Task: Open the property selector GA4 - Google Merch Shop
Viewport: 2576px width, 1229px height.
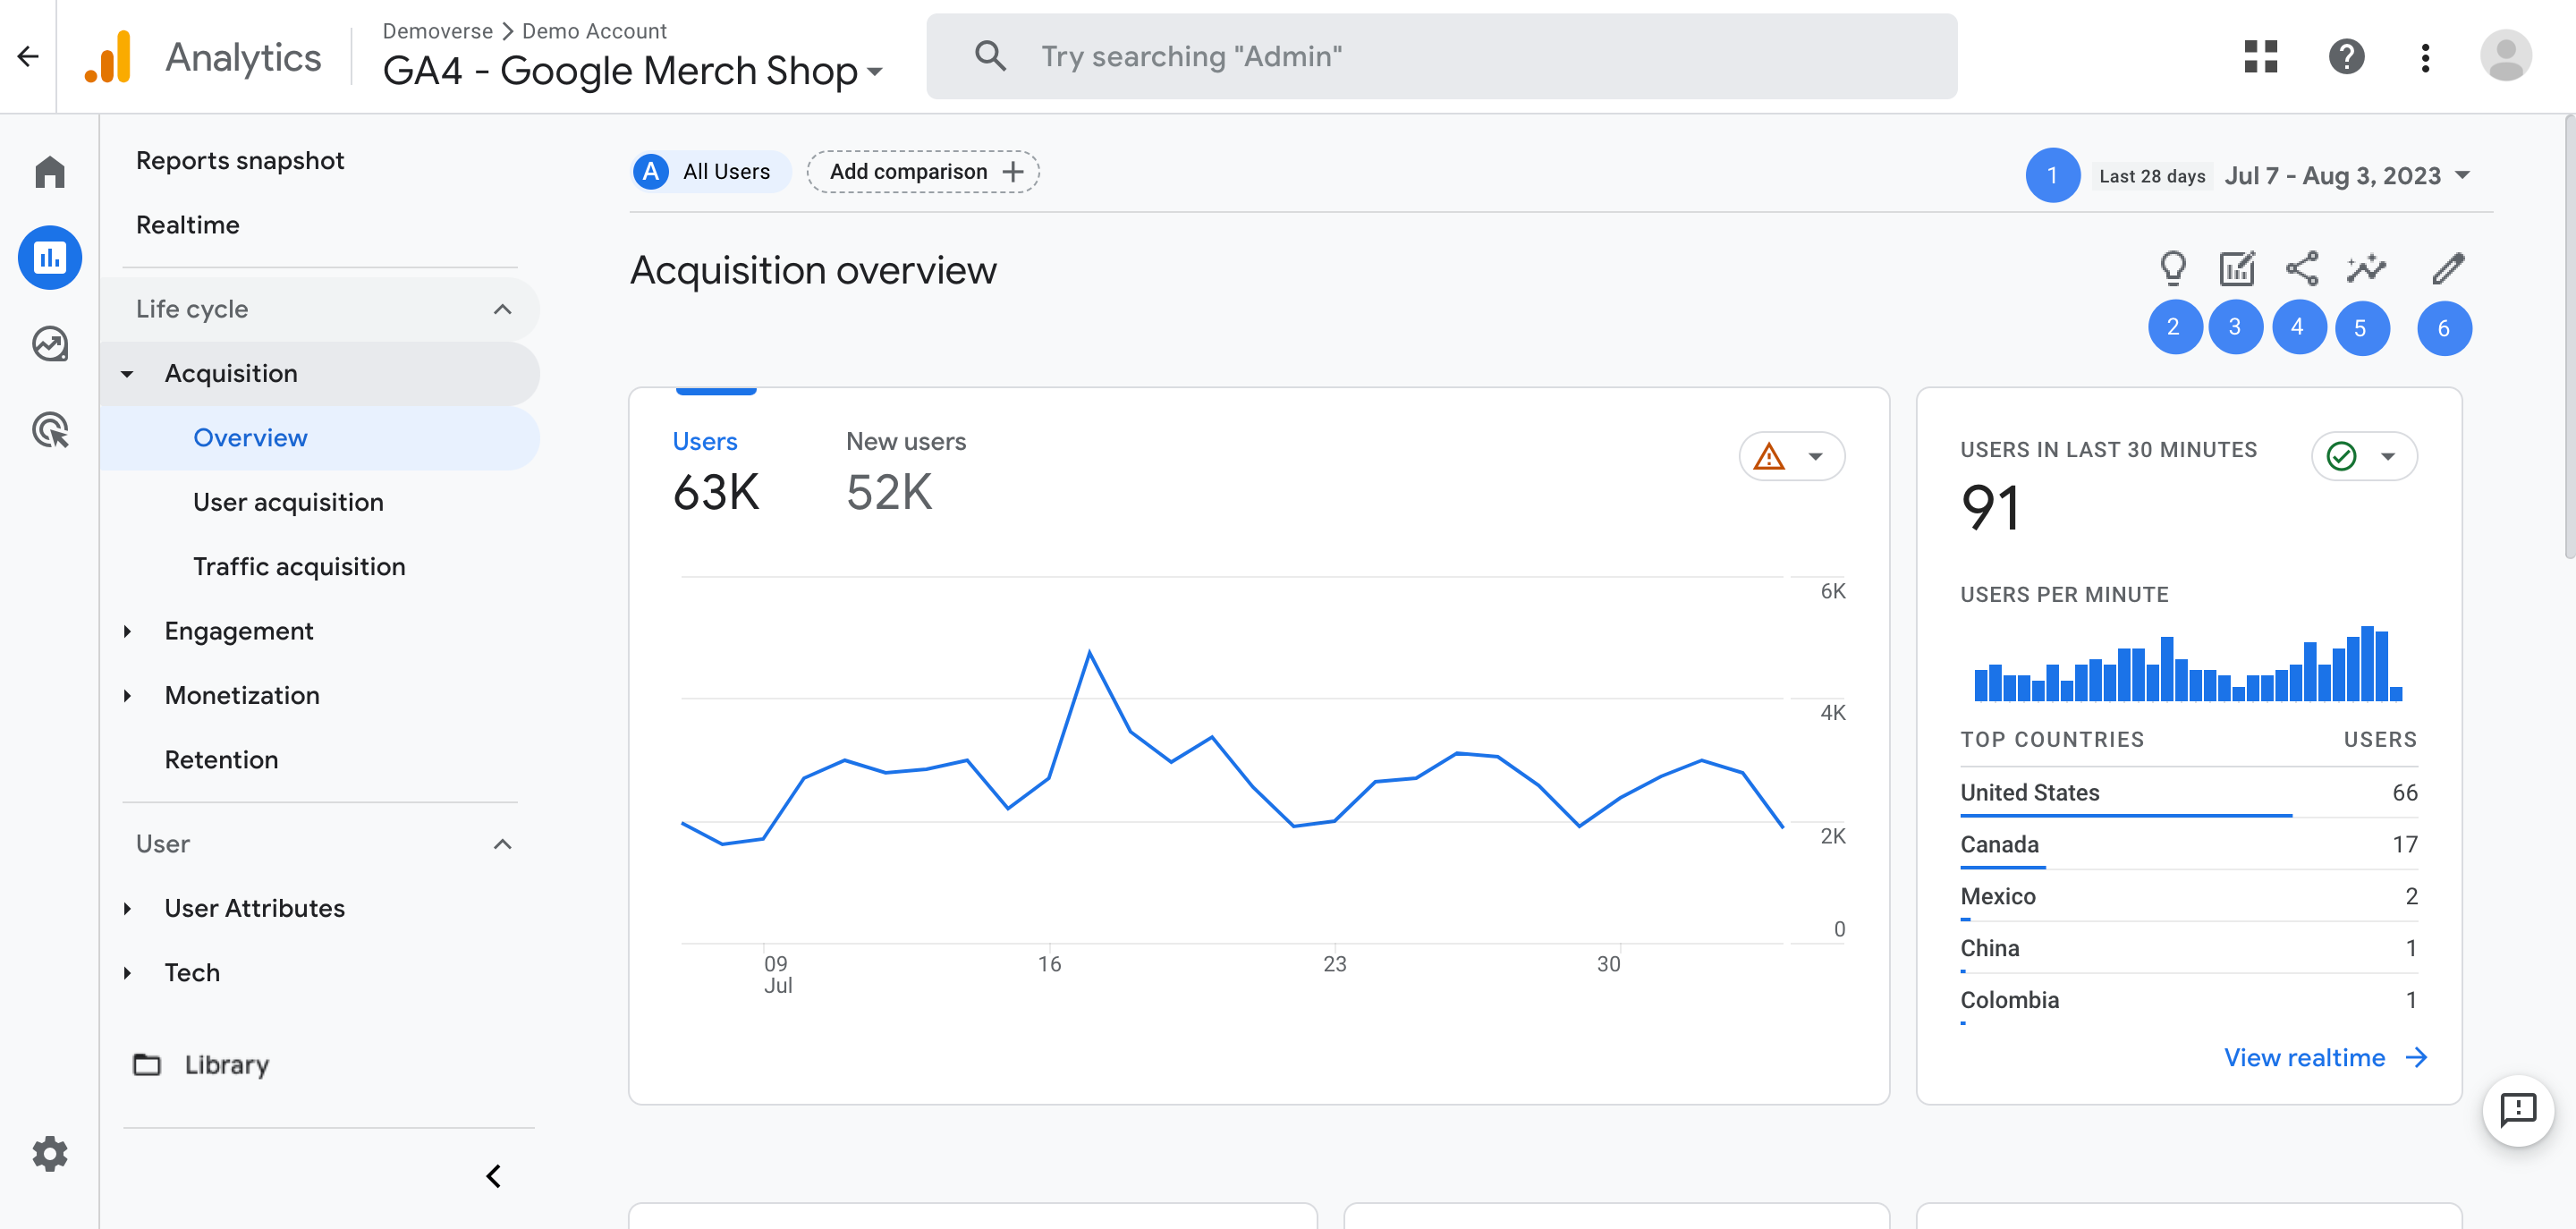Action: click(x=632, y=70)
